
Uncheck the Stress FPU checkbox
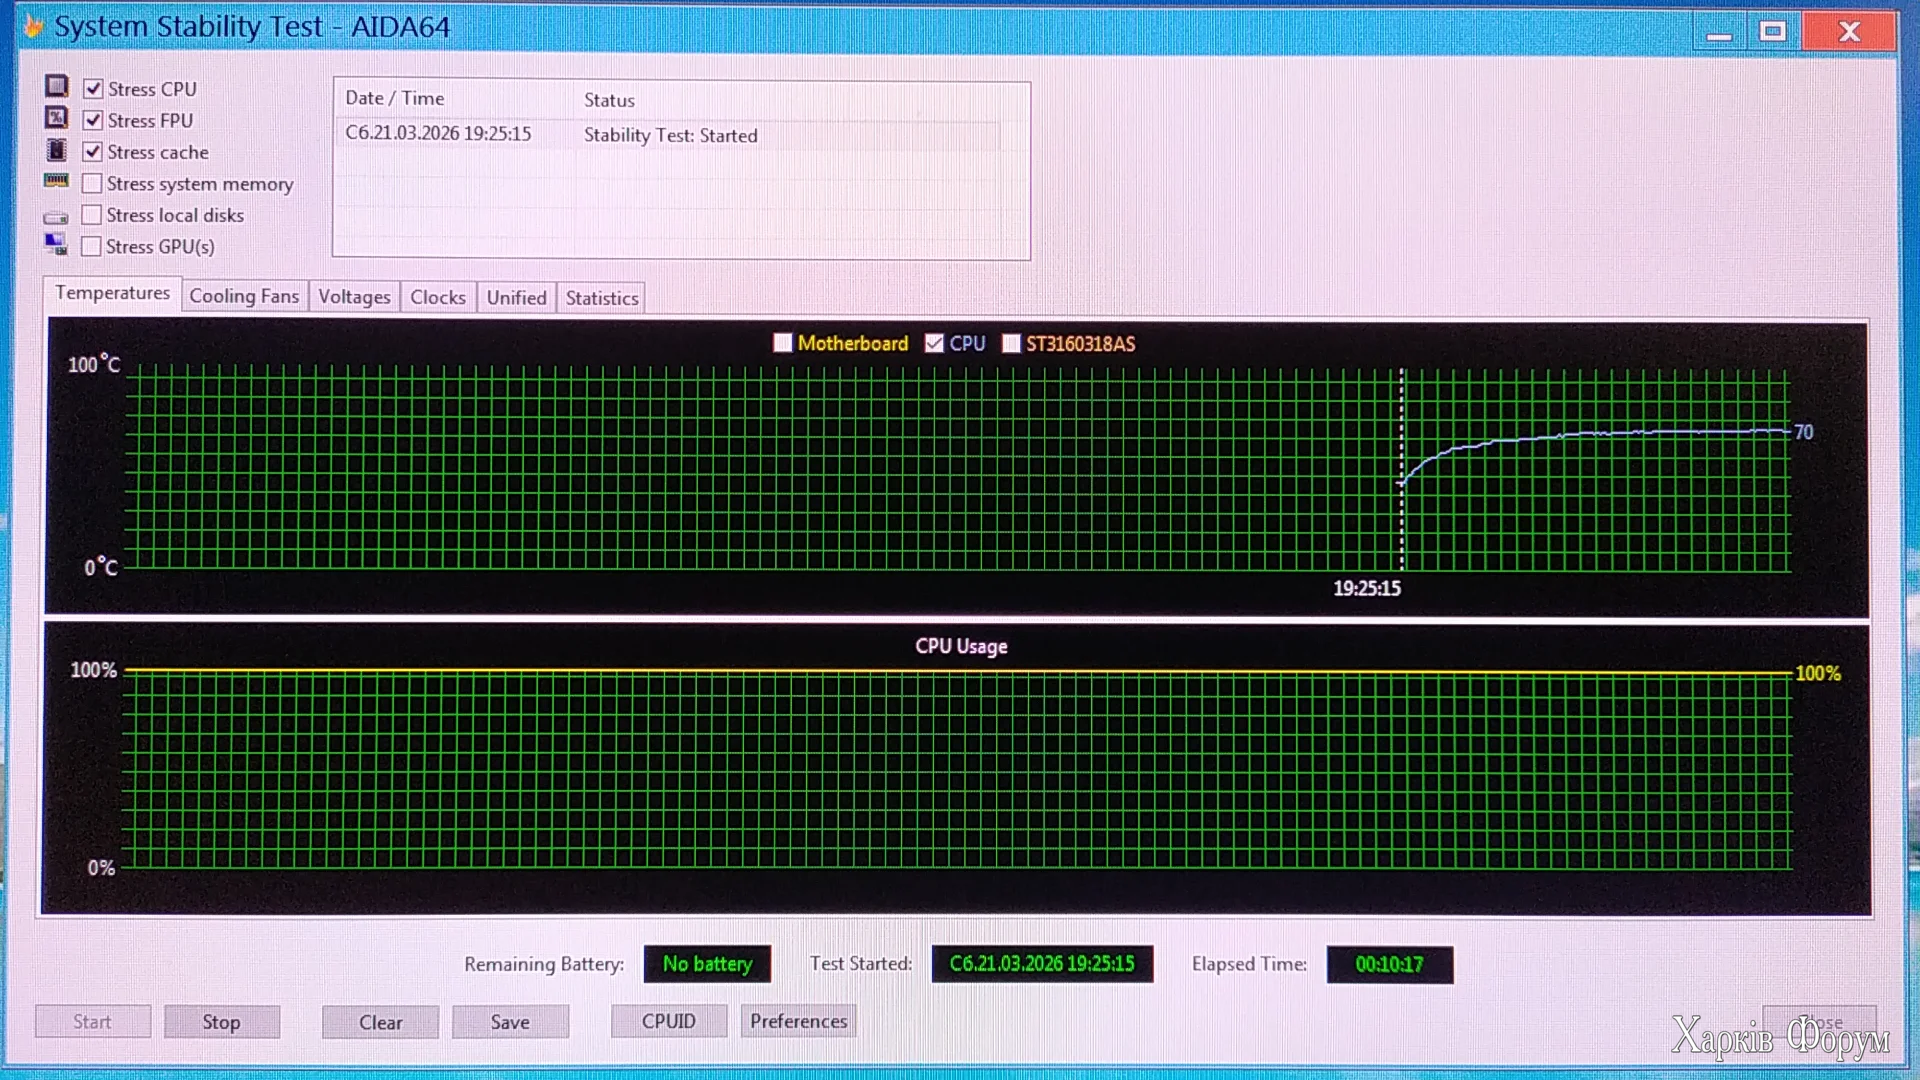click(93, 120)
